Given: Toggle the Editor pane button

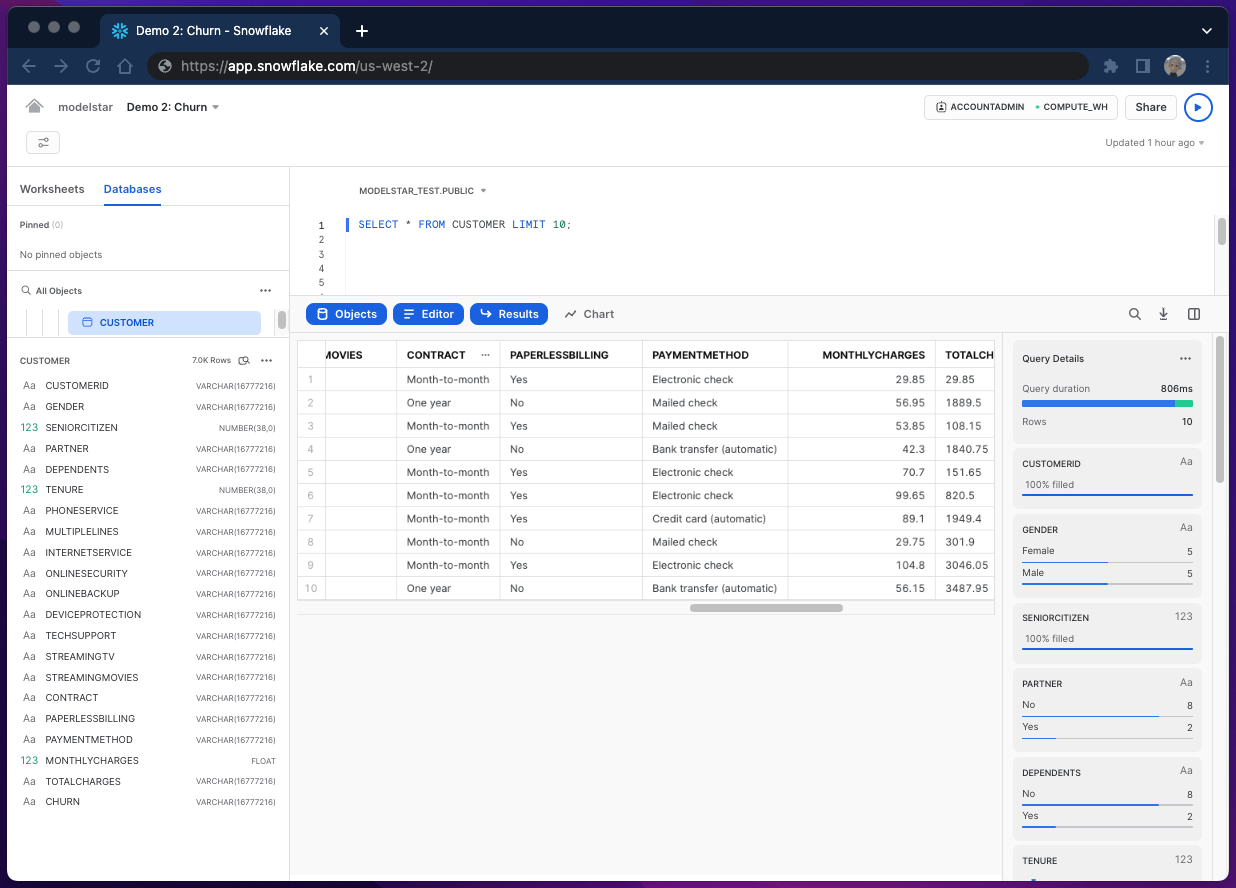Looking at the screenshot, I should coord(428,314).
